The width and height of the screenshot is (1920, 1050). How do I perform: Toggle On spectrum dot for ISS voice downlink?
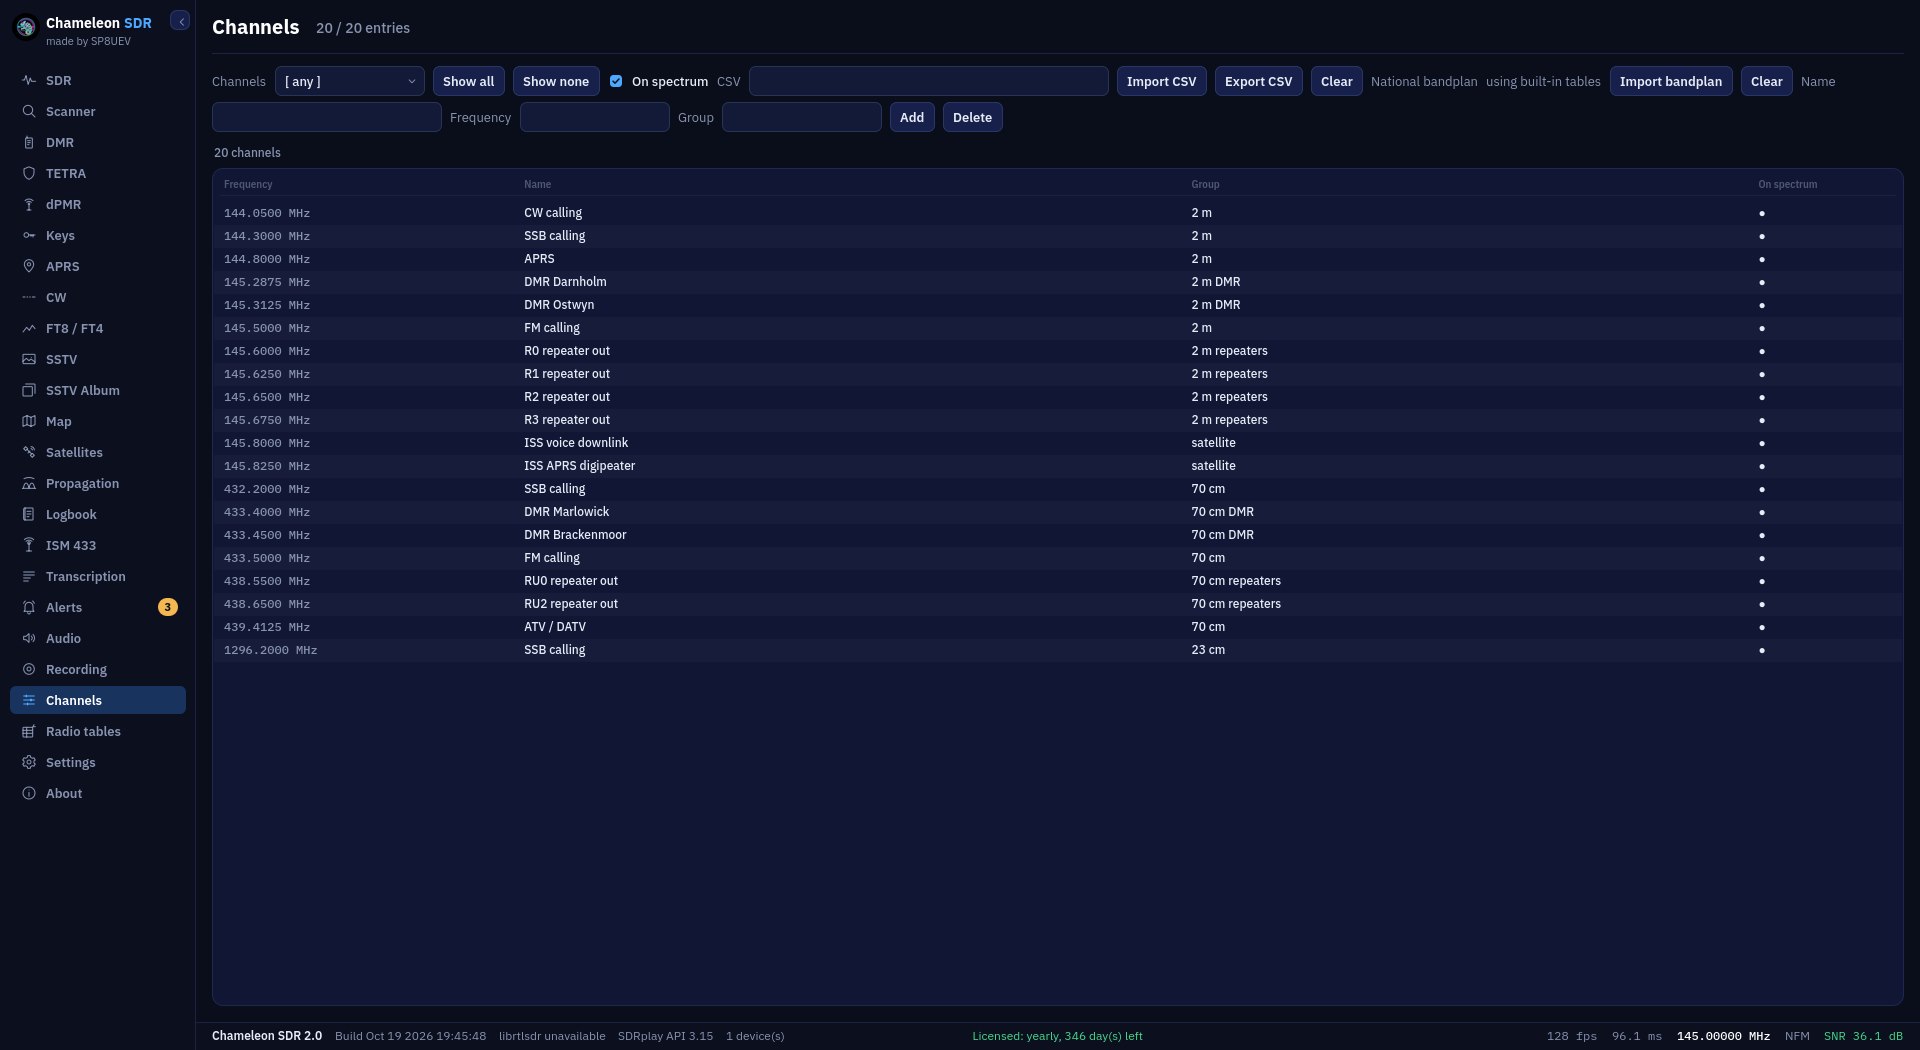(1761, 443)
